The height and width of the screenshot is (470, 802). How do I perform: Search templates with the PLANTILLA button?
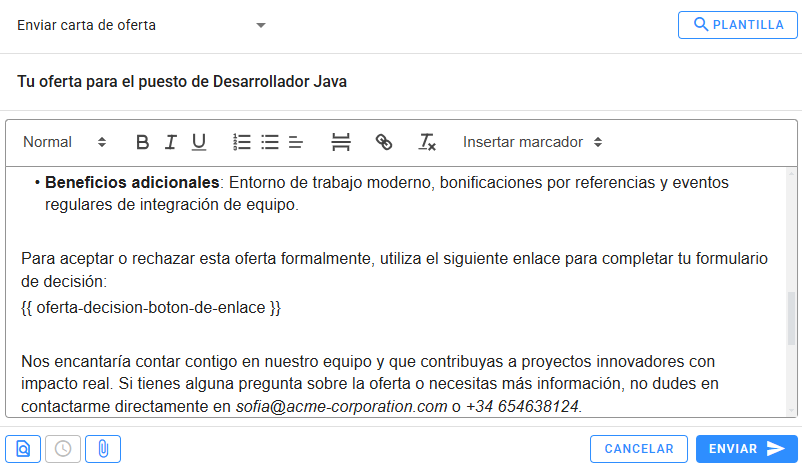click(738, 25)
